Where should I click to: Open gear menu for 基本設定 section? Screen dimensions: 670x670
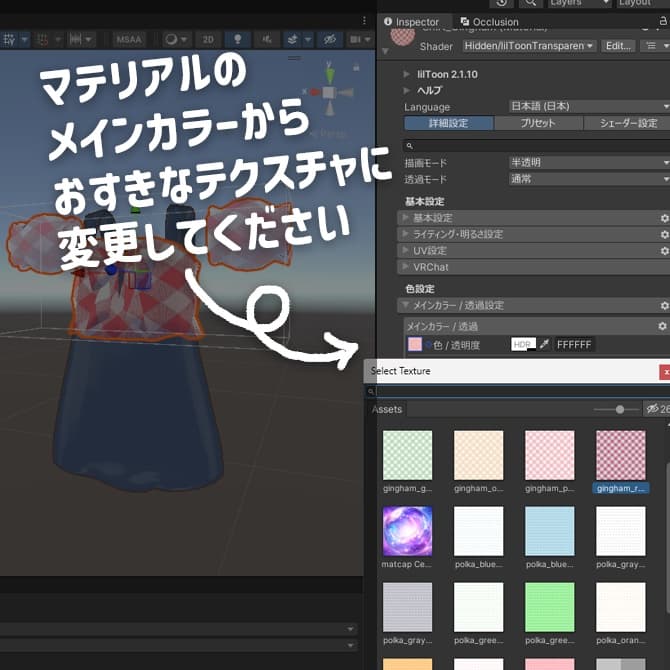664,218
